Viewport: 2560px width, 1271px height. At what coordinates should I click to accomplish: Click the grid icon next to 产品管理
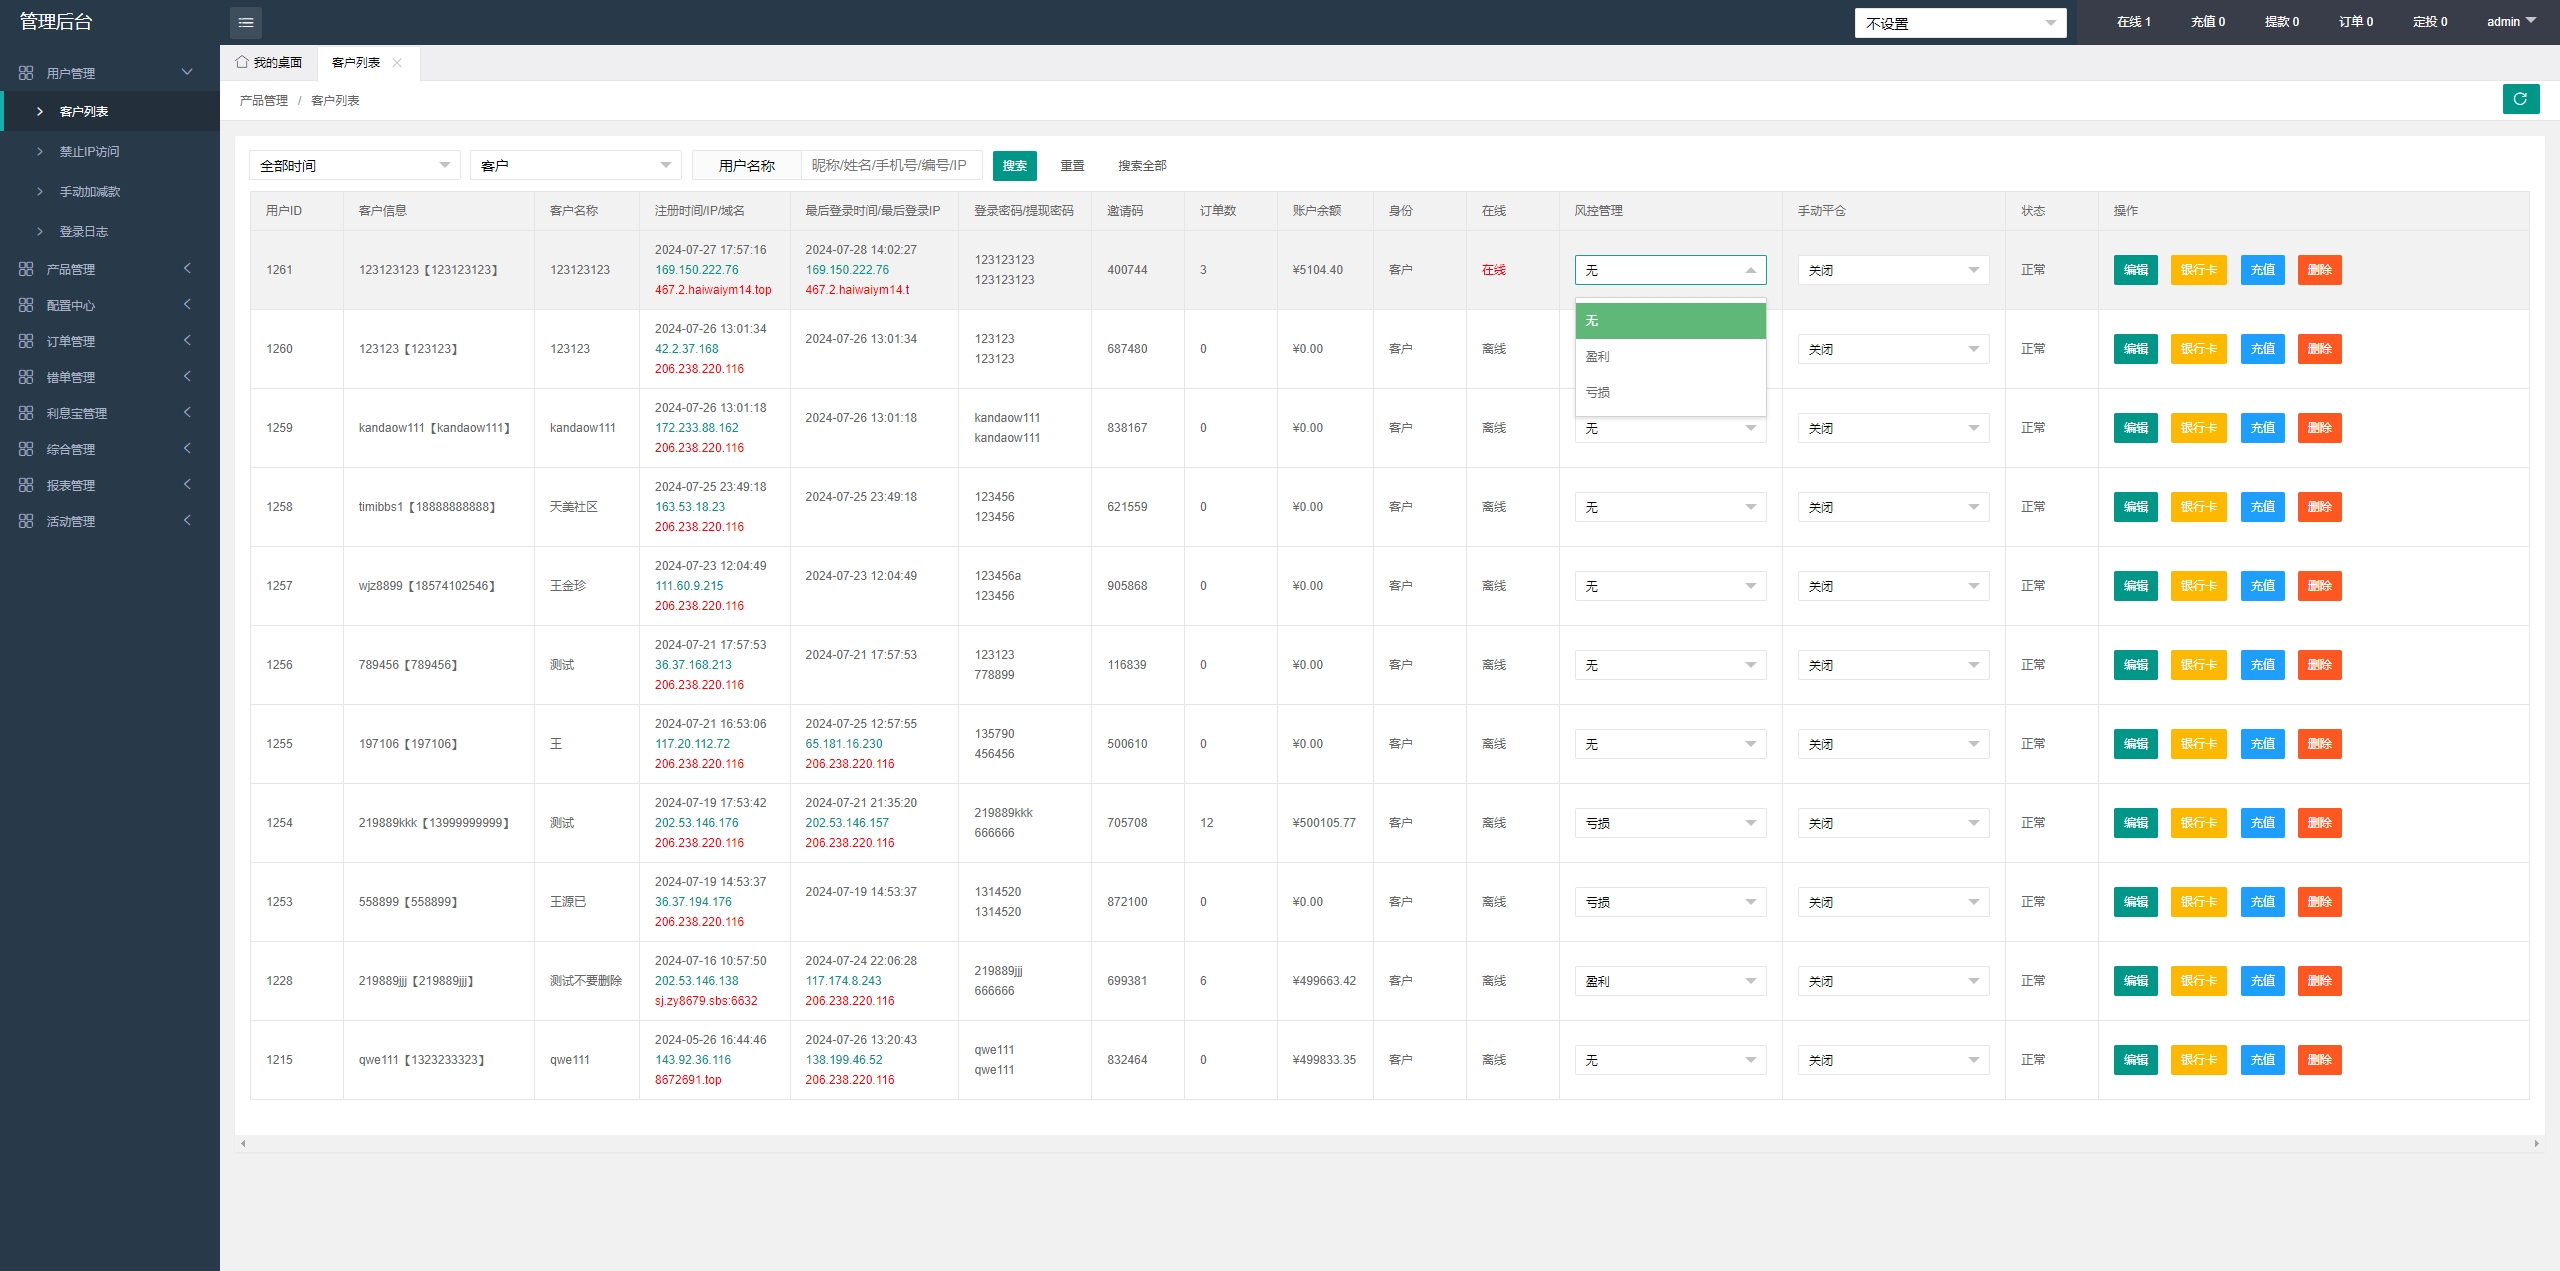pyautogui.click(x=26, y=269)
